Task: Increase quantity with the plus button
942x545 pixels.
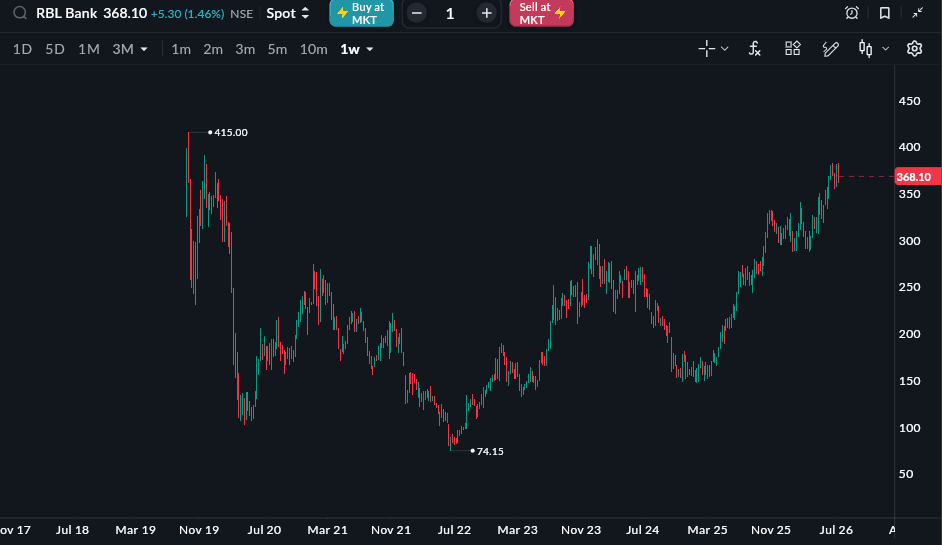Action: point(487,13)
